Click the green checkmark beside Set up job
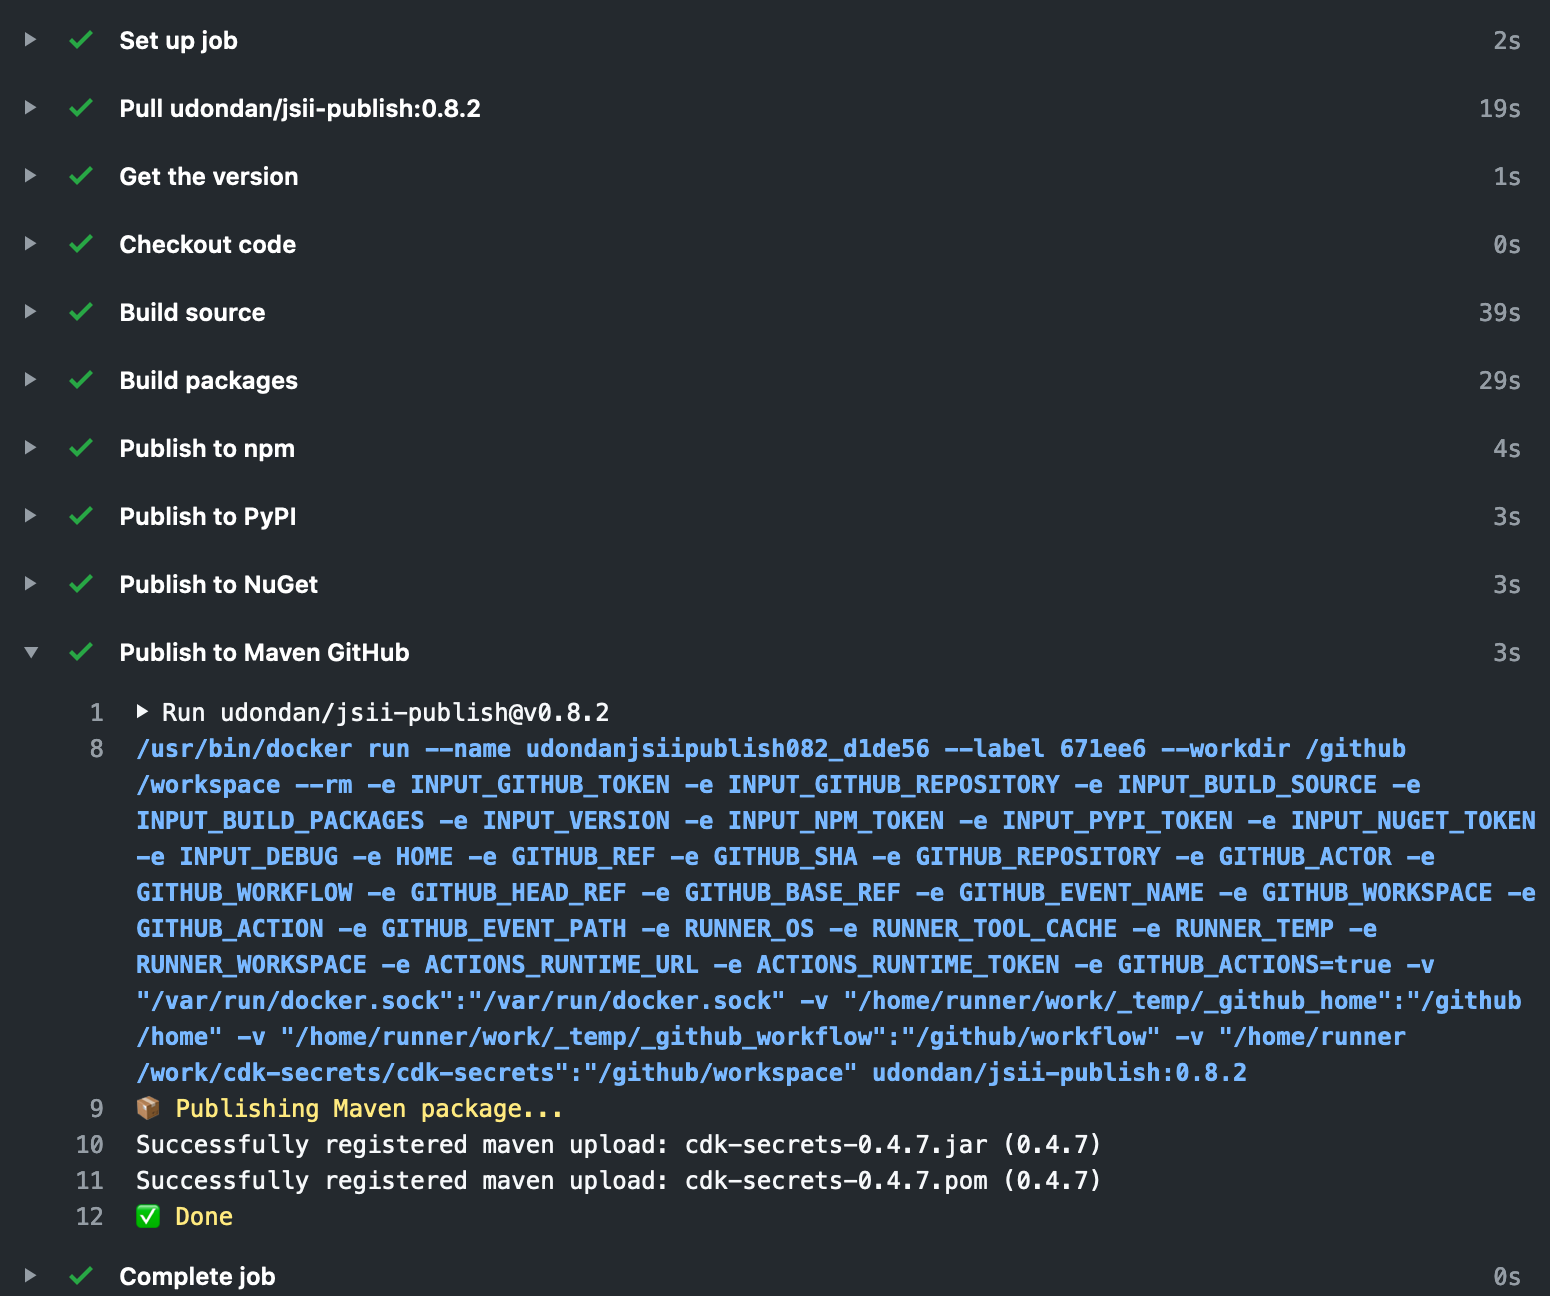The image size is (1550, 1296). pyautogui.click(x=80, y=41)
